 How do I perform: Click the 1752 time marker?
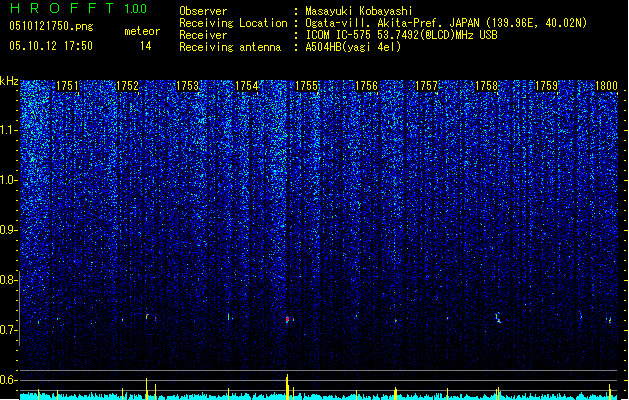pos(127,86)
